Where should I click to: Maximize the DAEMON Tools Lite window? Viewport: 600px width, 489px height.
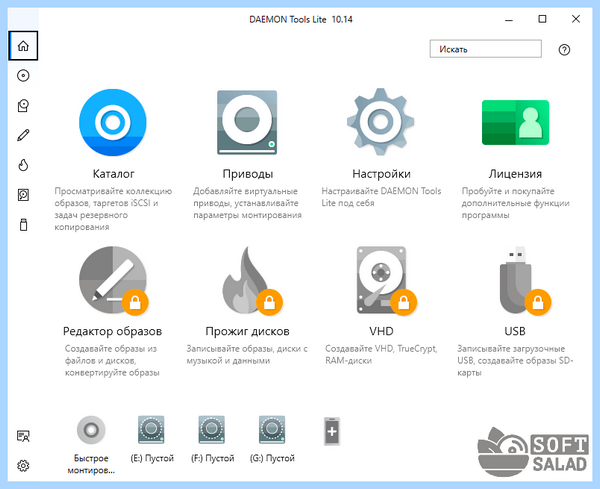(542, 19)
